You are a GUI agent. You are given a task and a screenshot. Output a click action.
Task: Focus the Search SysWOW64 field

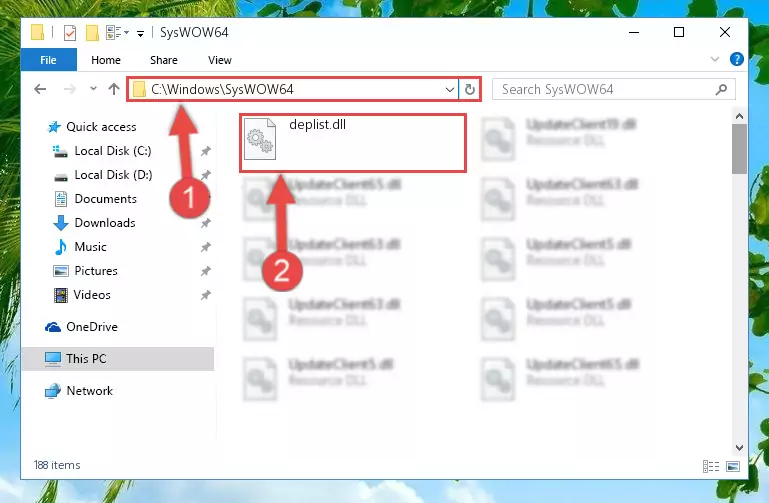[x=614, y=89]
